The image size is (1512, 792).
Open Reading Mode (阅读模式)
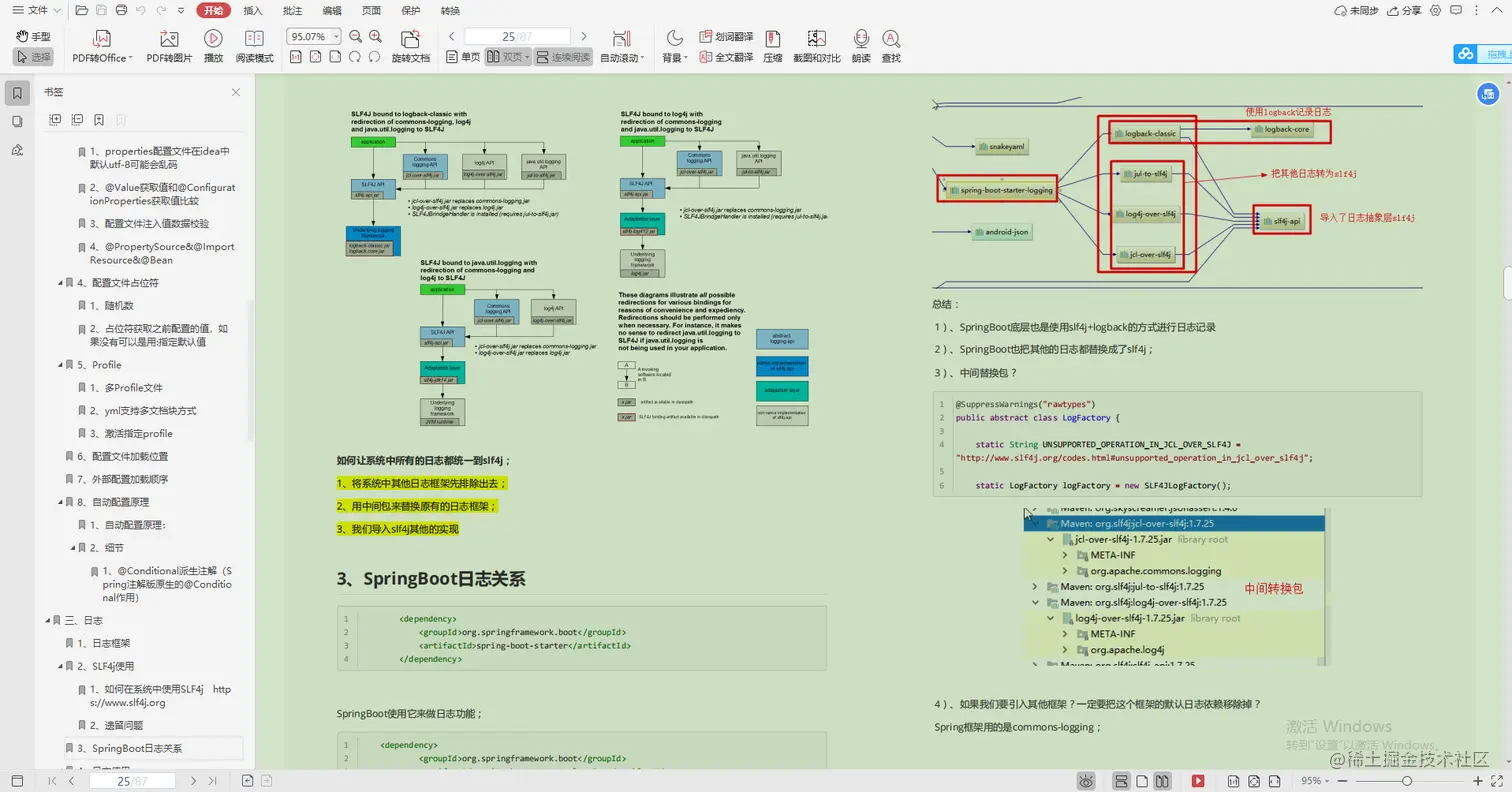[x=254, y=47]
